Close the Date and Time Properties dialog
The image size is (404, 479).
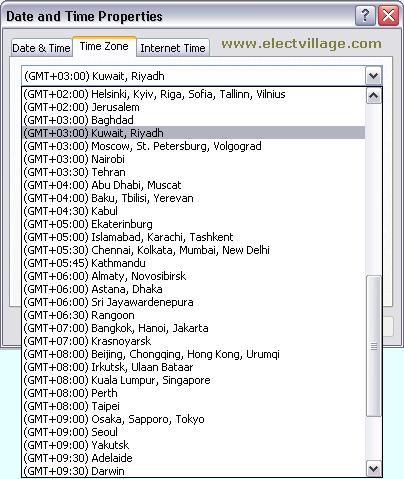coord(388,15)
